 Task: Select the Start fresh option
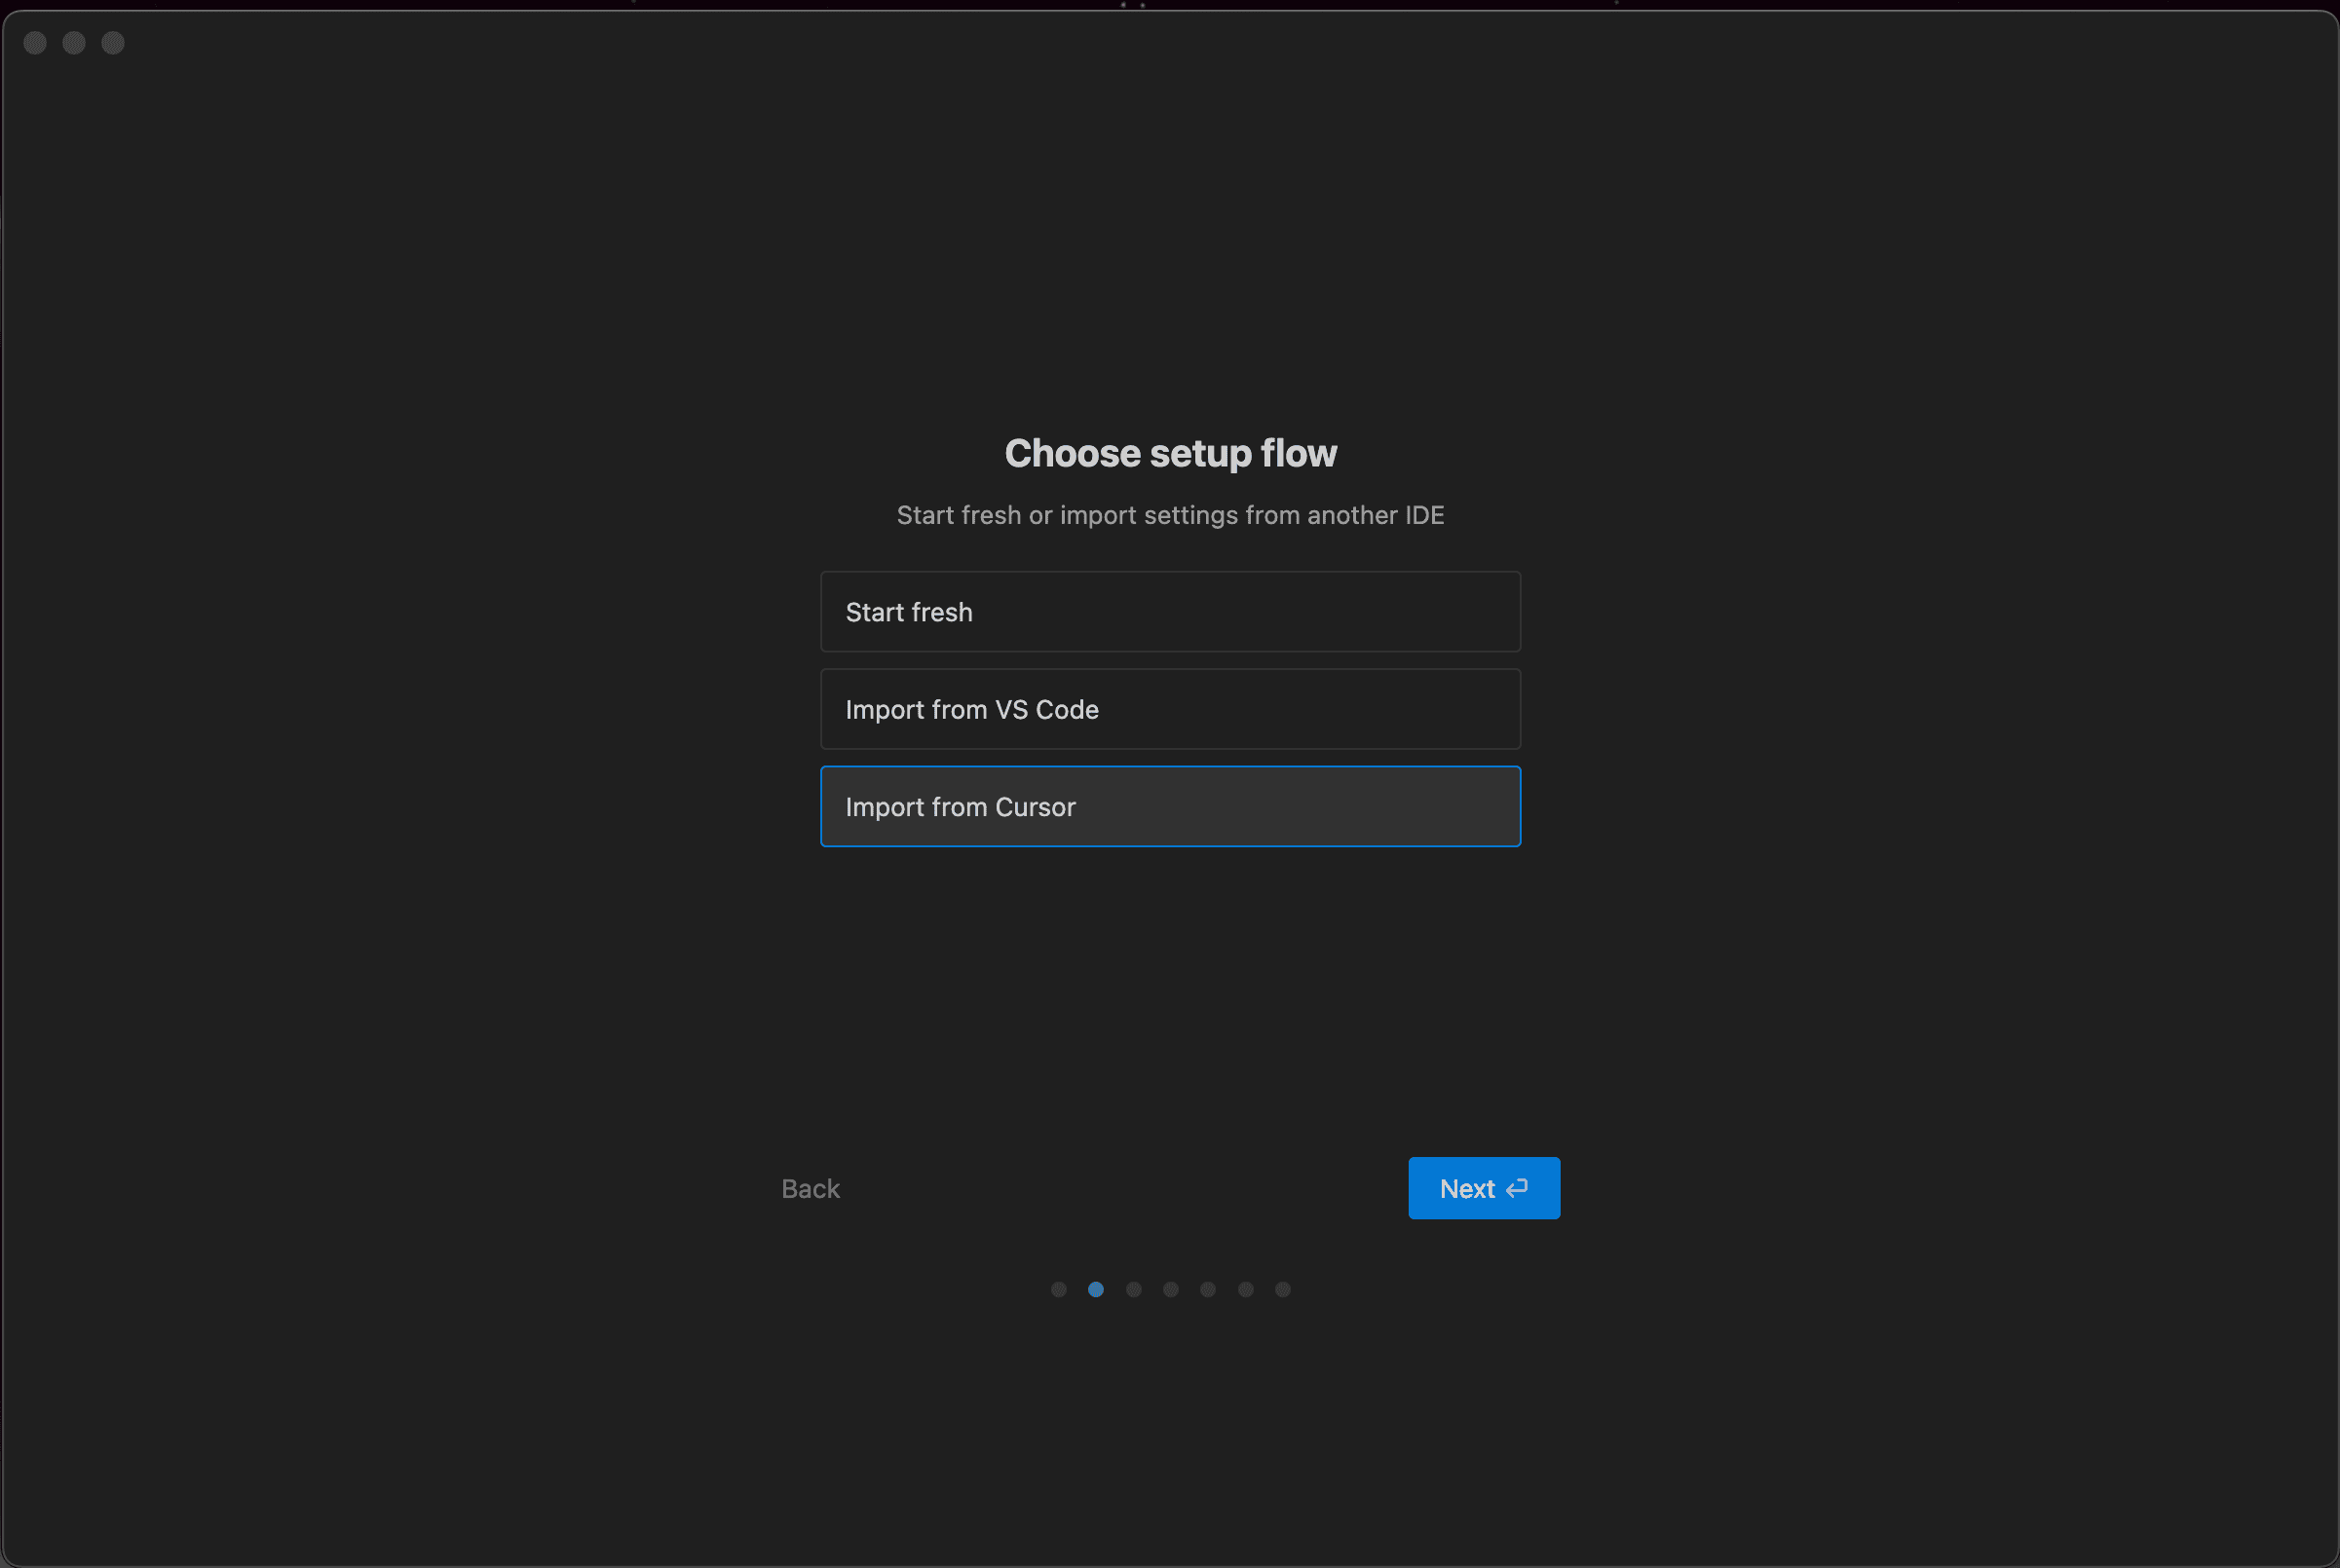click(x=1170, y=611)
